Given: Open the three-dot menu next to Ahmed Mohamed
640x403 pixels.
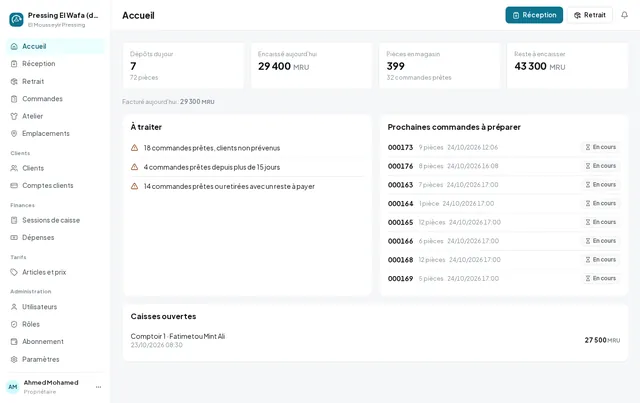Looking at the screenshot, I should [x=98, y=387].
